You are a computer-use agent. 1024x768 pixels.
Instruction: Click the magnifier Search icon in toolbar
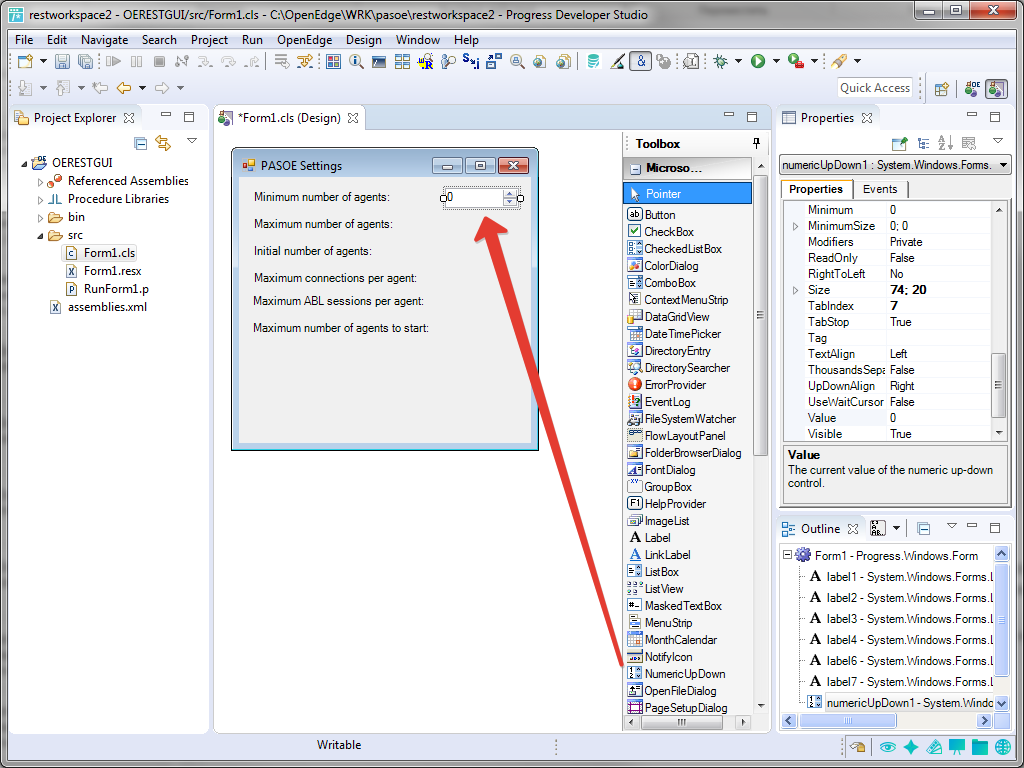tap(356, 61)
